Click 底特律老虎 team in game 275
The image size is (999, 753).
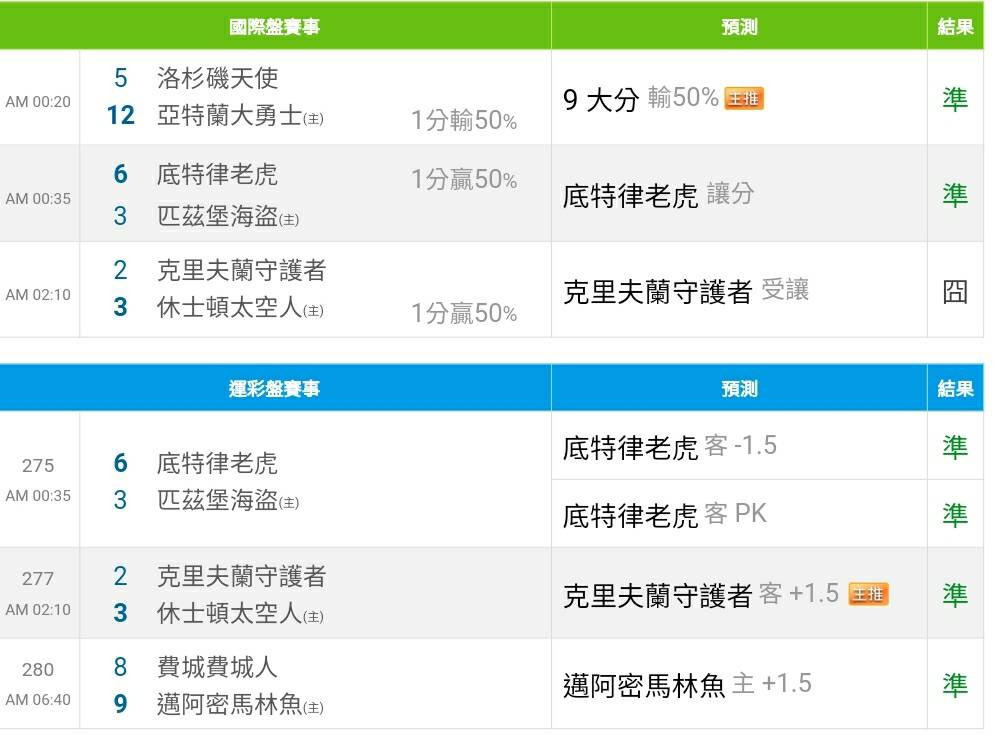(x=218, y=463)
